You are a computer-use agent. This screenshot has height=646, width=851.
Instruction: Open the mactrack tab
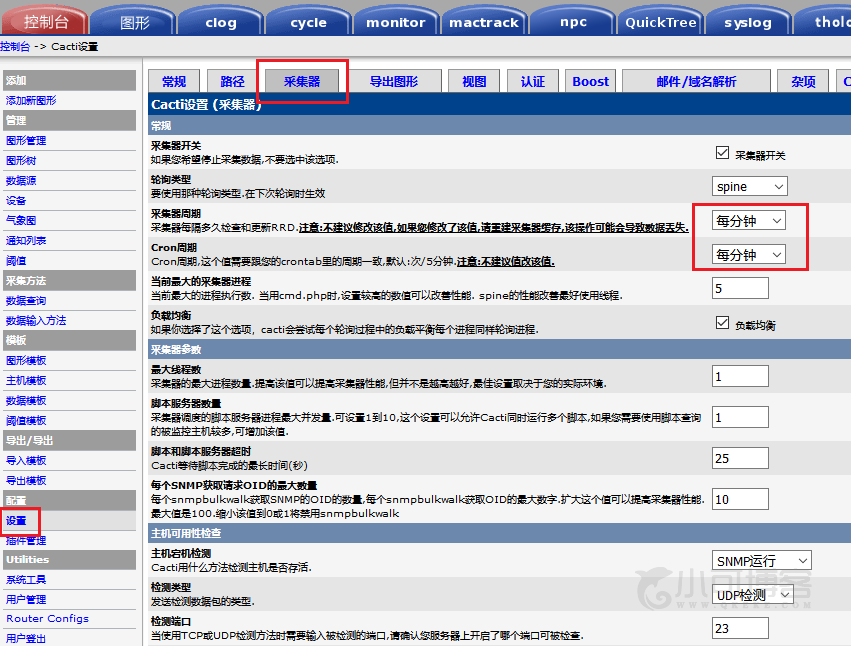tap(484, 22)
